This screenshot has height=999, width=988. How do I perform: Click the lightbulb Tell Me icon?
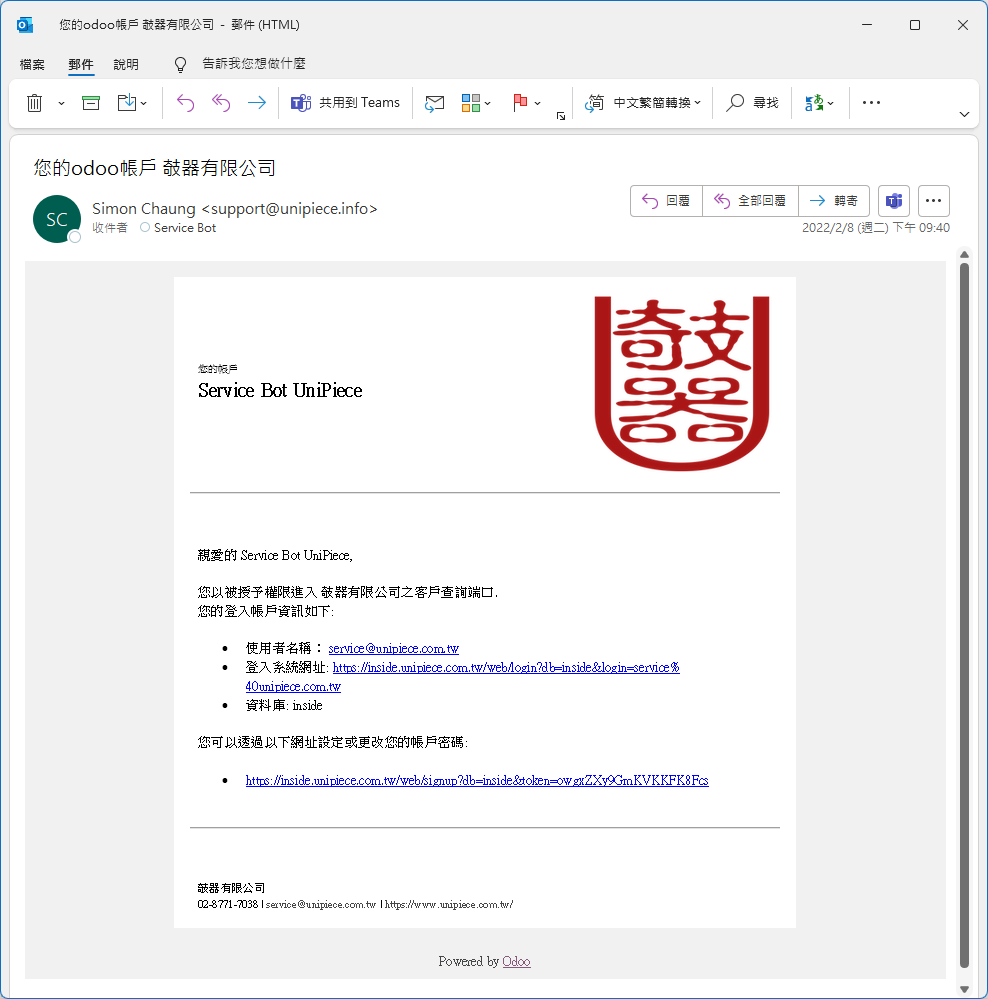pyautogui.click(x=181, y=64)
